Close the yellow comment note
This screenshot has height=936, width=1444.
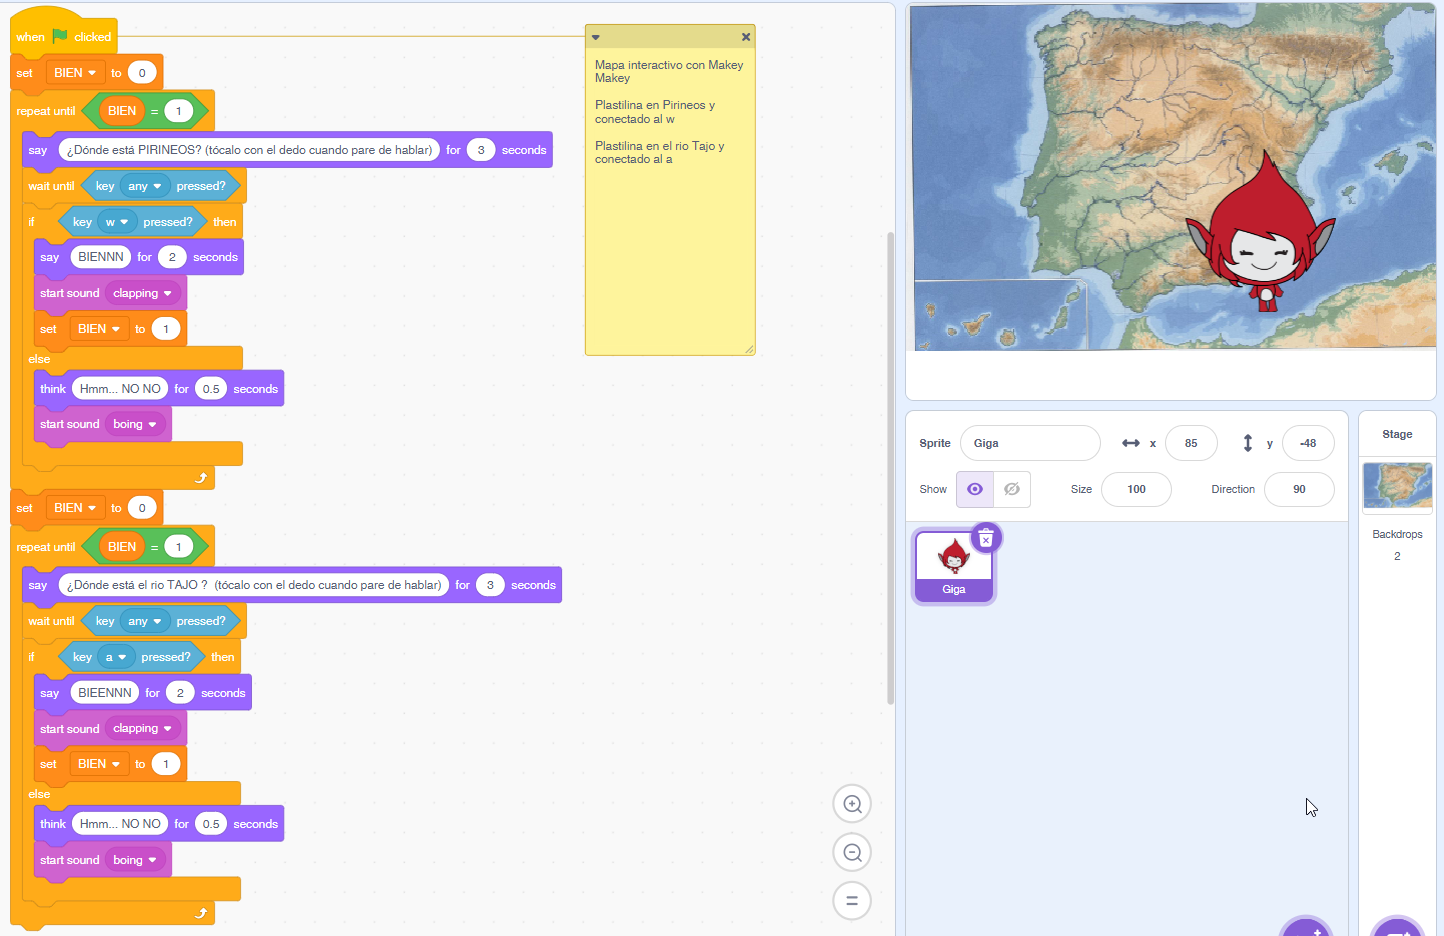click(746, 37)
